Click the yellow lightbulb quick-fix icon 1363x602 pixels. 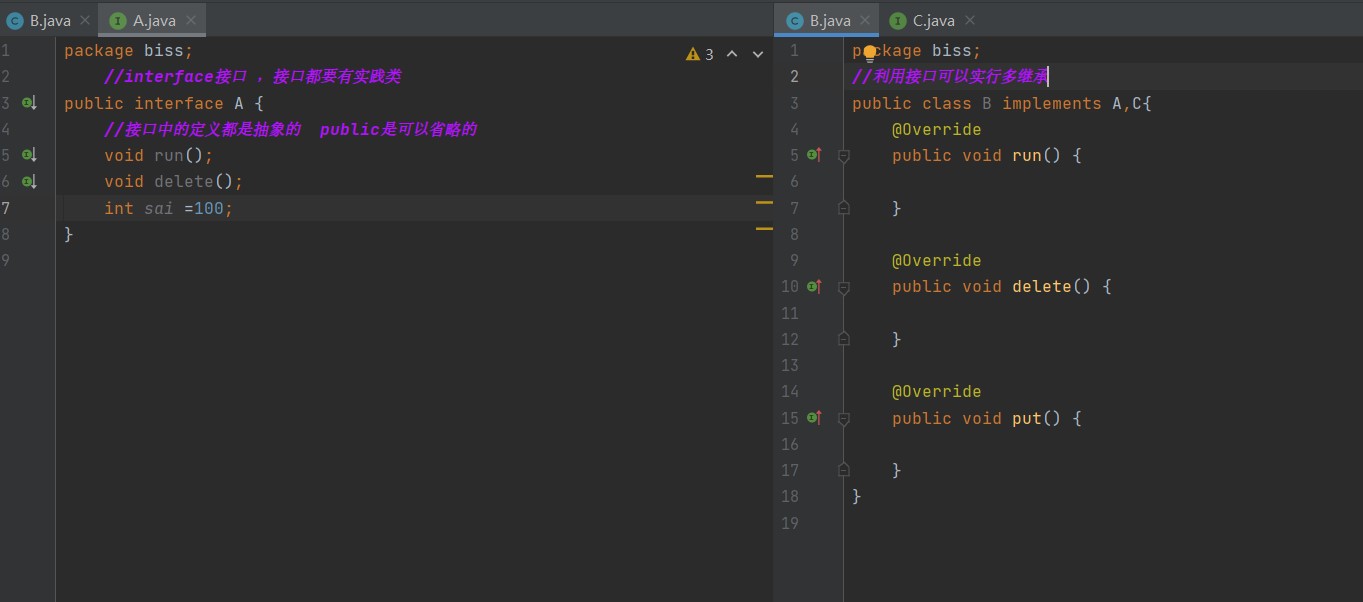tap(870, 51)
